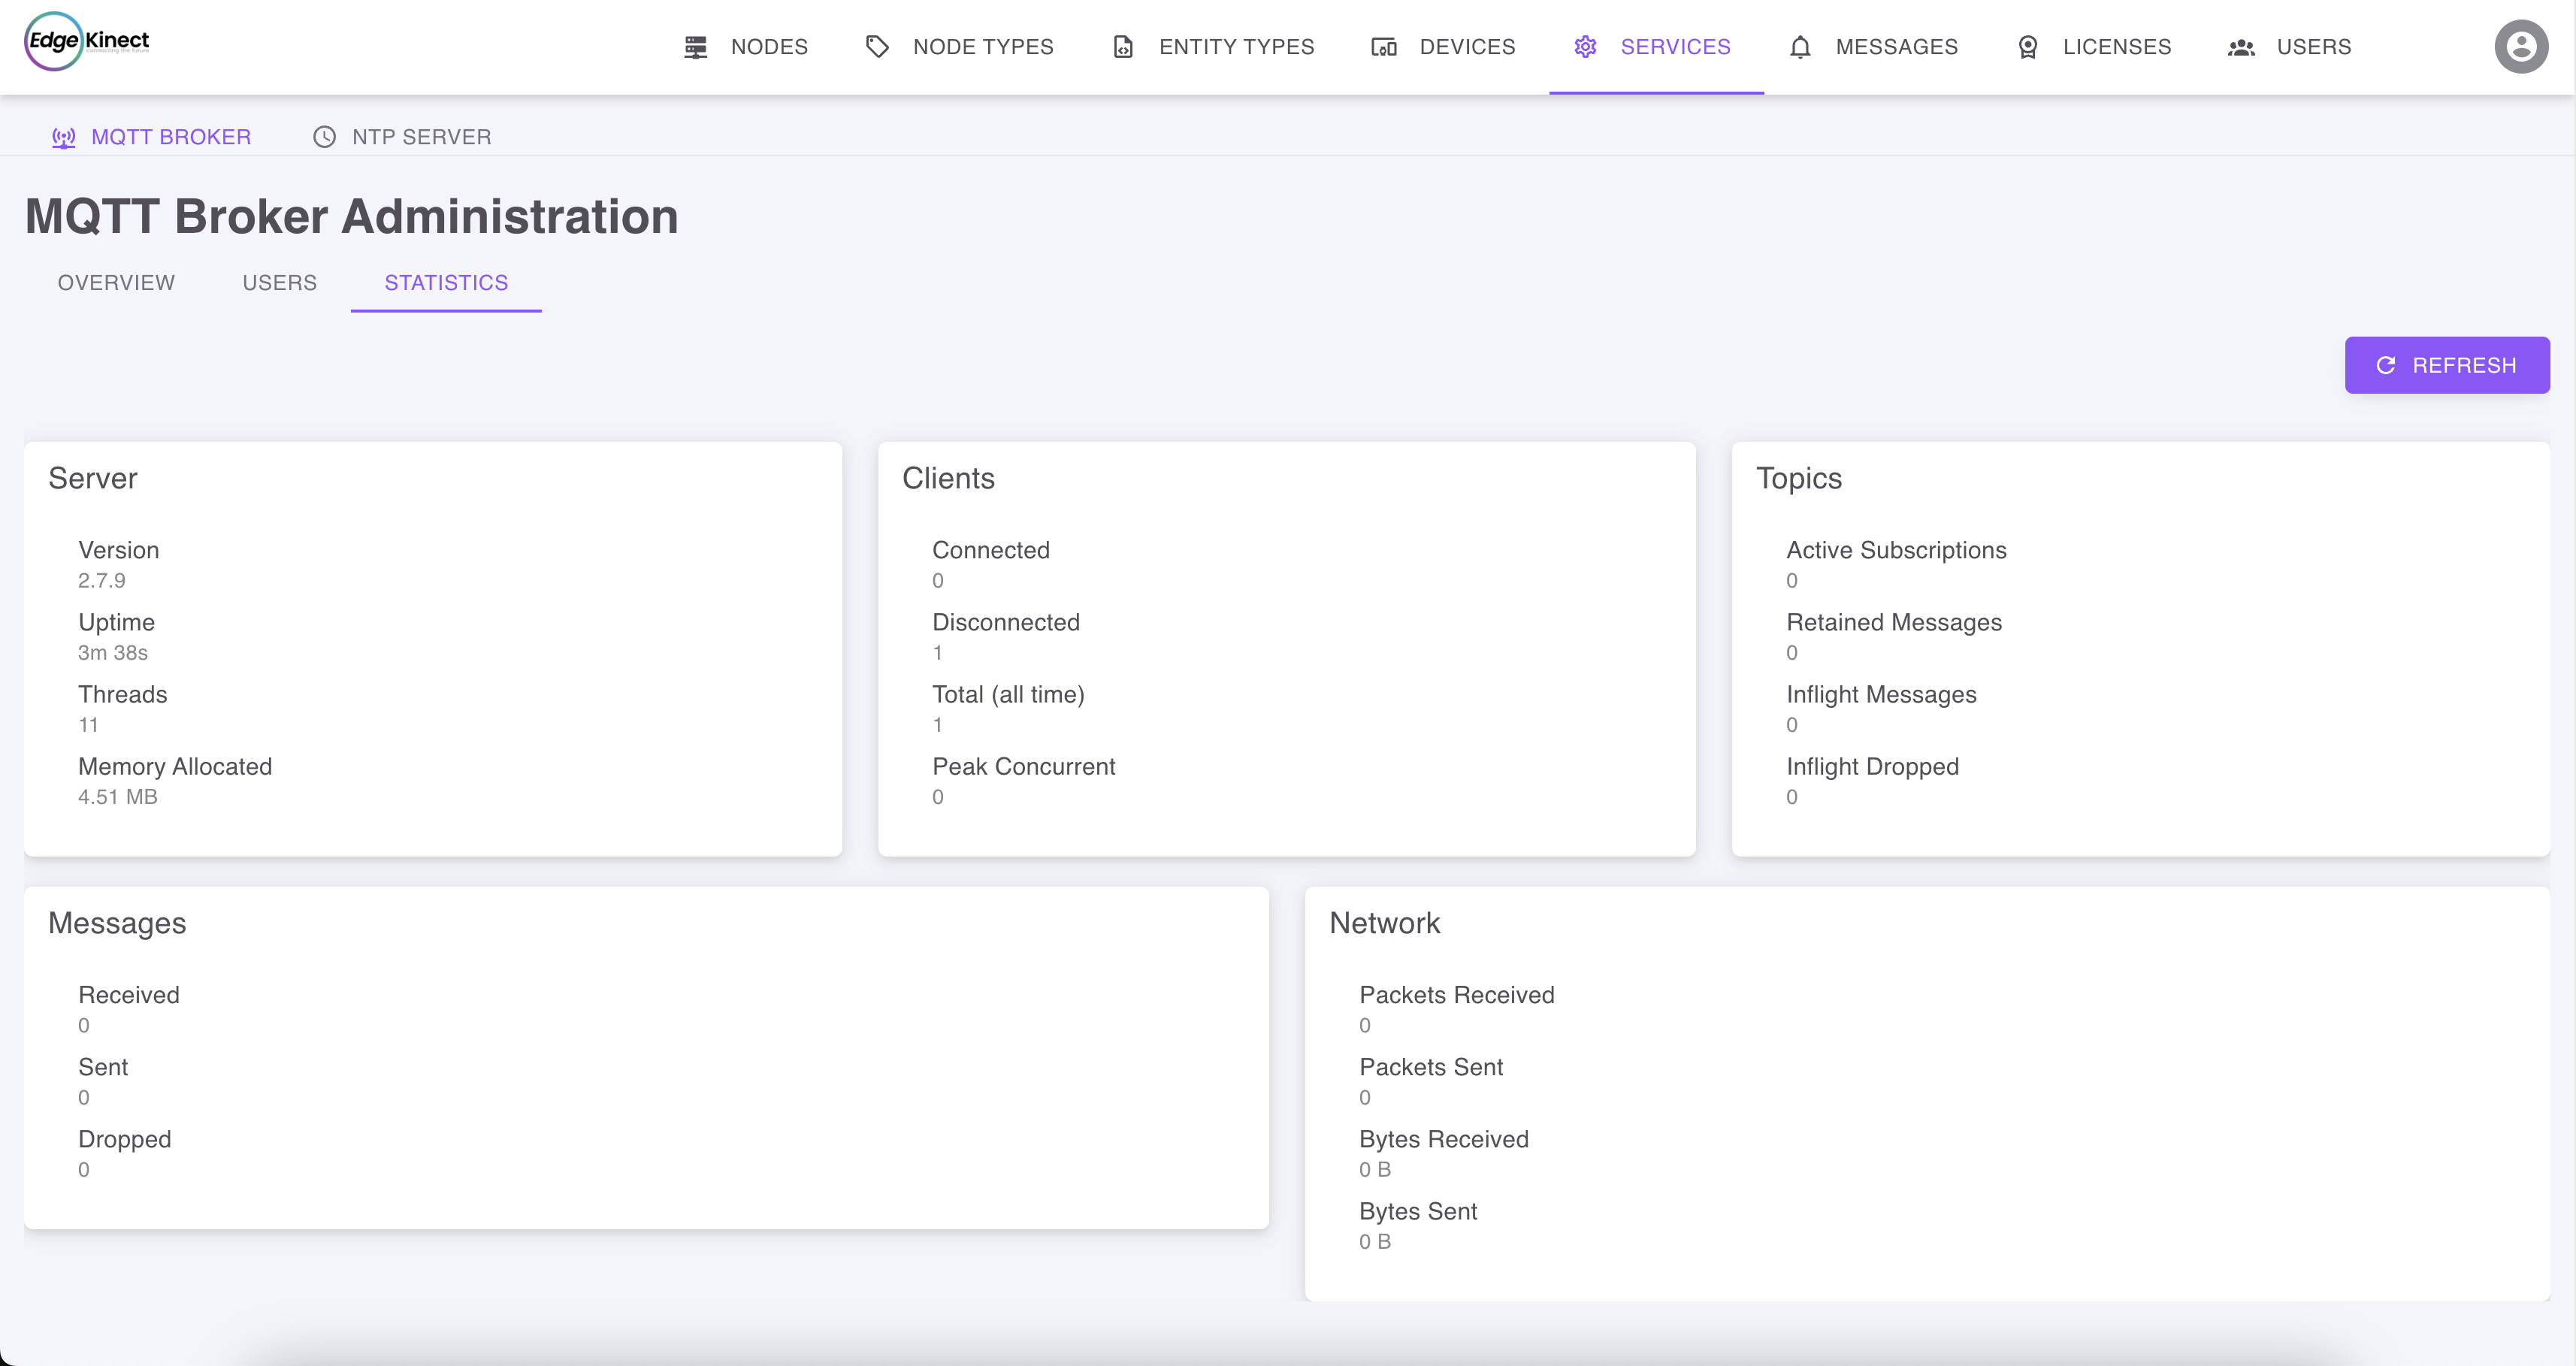Click the MQTT Broker antenna icon
Image resolution: width=2576 pixels, height=1366 pixels.
tap(64, 137)
